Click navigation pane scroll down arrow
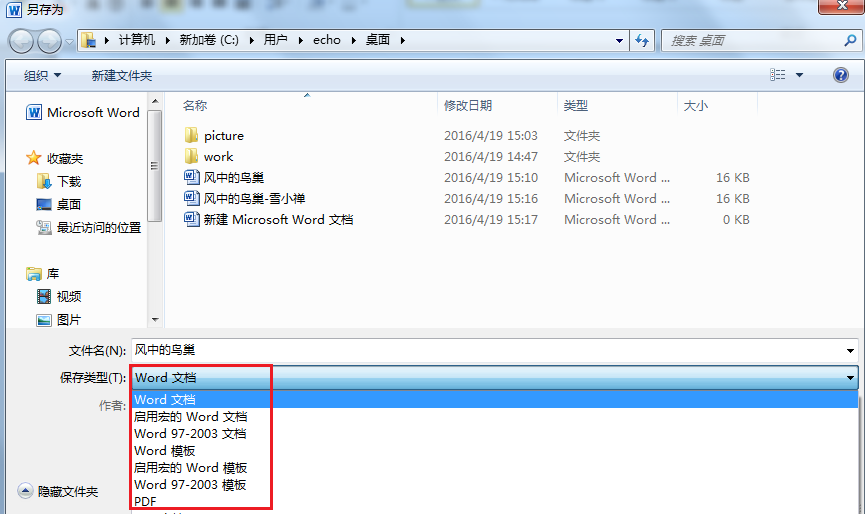This screenshot has width=865, height=514. (x=155, y=320)
